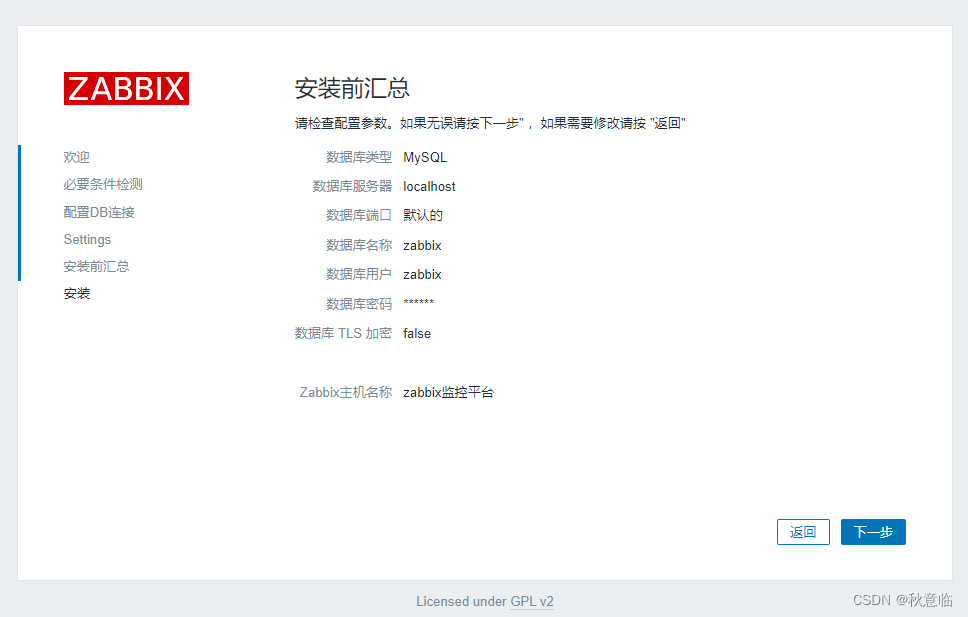Click the MySQL database type value
Screen dimensions: 968x617
424,157
